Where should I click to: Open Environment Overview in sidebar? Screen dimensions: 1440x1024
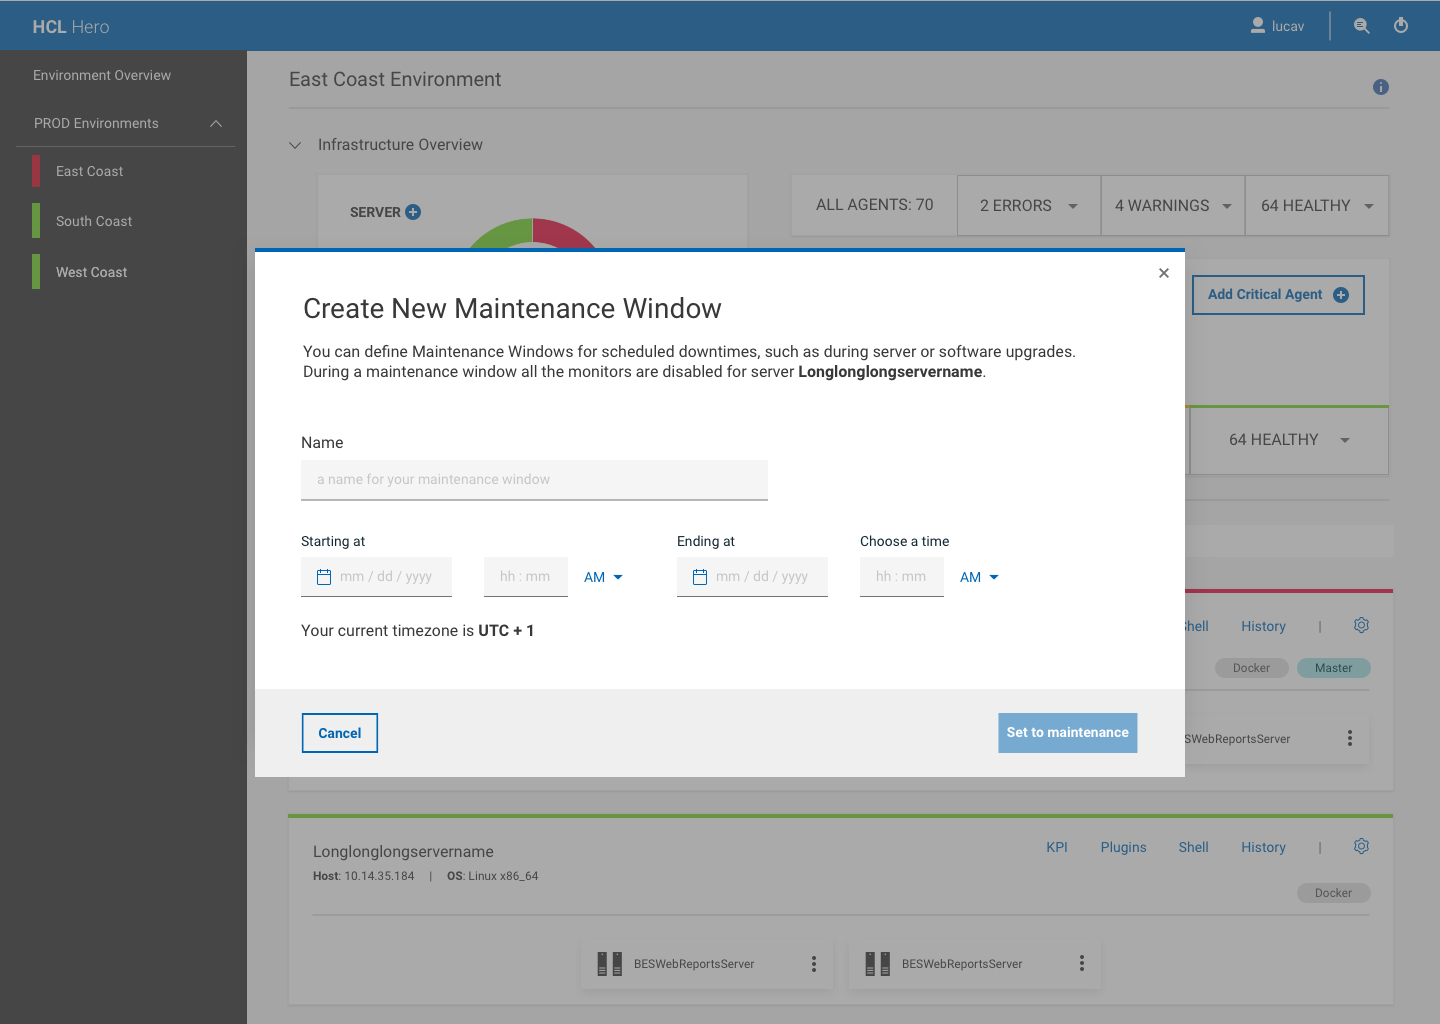(102, 75)
